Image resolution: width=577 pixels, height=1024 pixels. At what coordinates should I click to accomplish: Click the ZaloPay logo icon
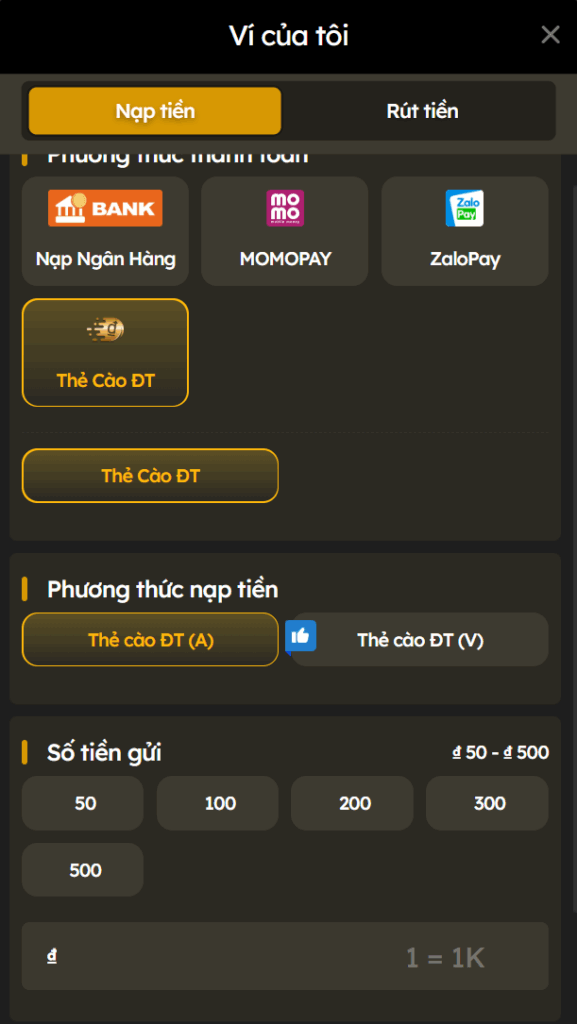[x=465, y=208]
